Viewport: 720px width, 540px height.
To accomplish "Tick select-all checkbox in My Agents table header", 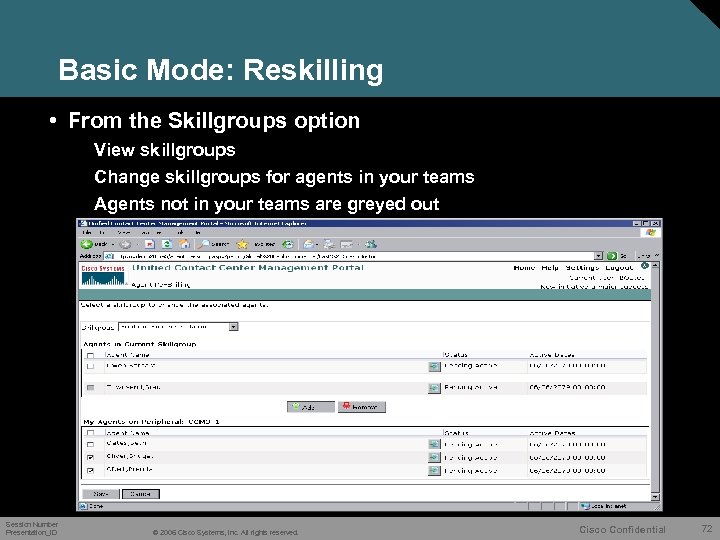I will click(x=90, y=433).
